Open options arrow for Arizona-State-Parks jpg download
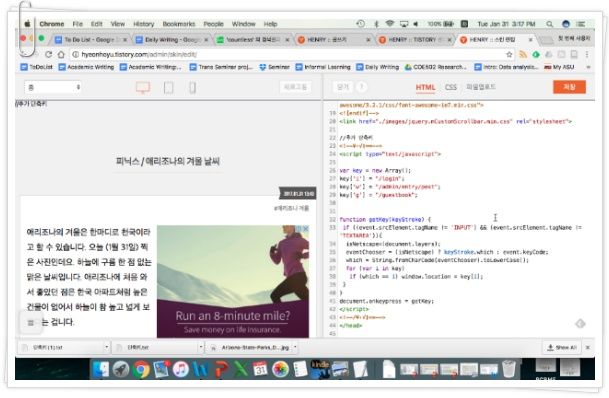Screen dimensions: 609x398 click(295, 347)
